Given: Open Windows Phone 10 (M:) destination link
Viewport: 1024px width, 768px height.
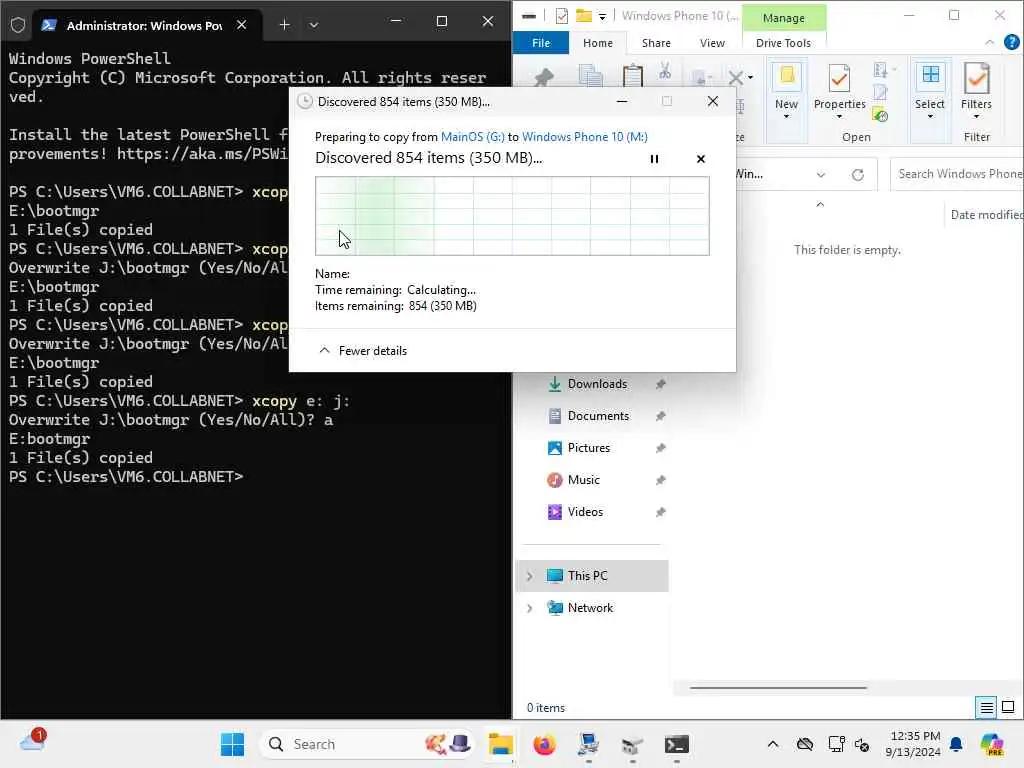Looking at the screenshot, I should tap(584, 136).
